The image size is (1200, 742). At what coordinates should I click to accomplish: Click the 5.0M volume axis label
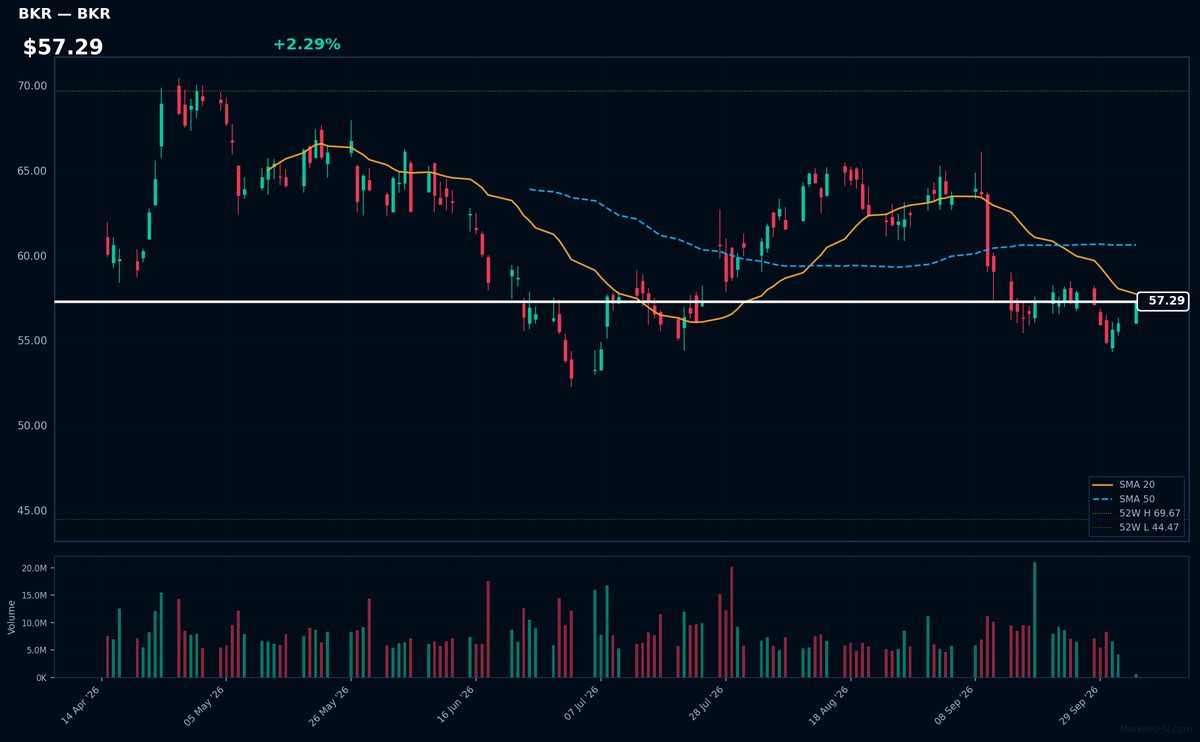click(36, 650)
